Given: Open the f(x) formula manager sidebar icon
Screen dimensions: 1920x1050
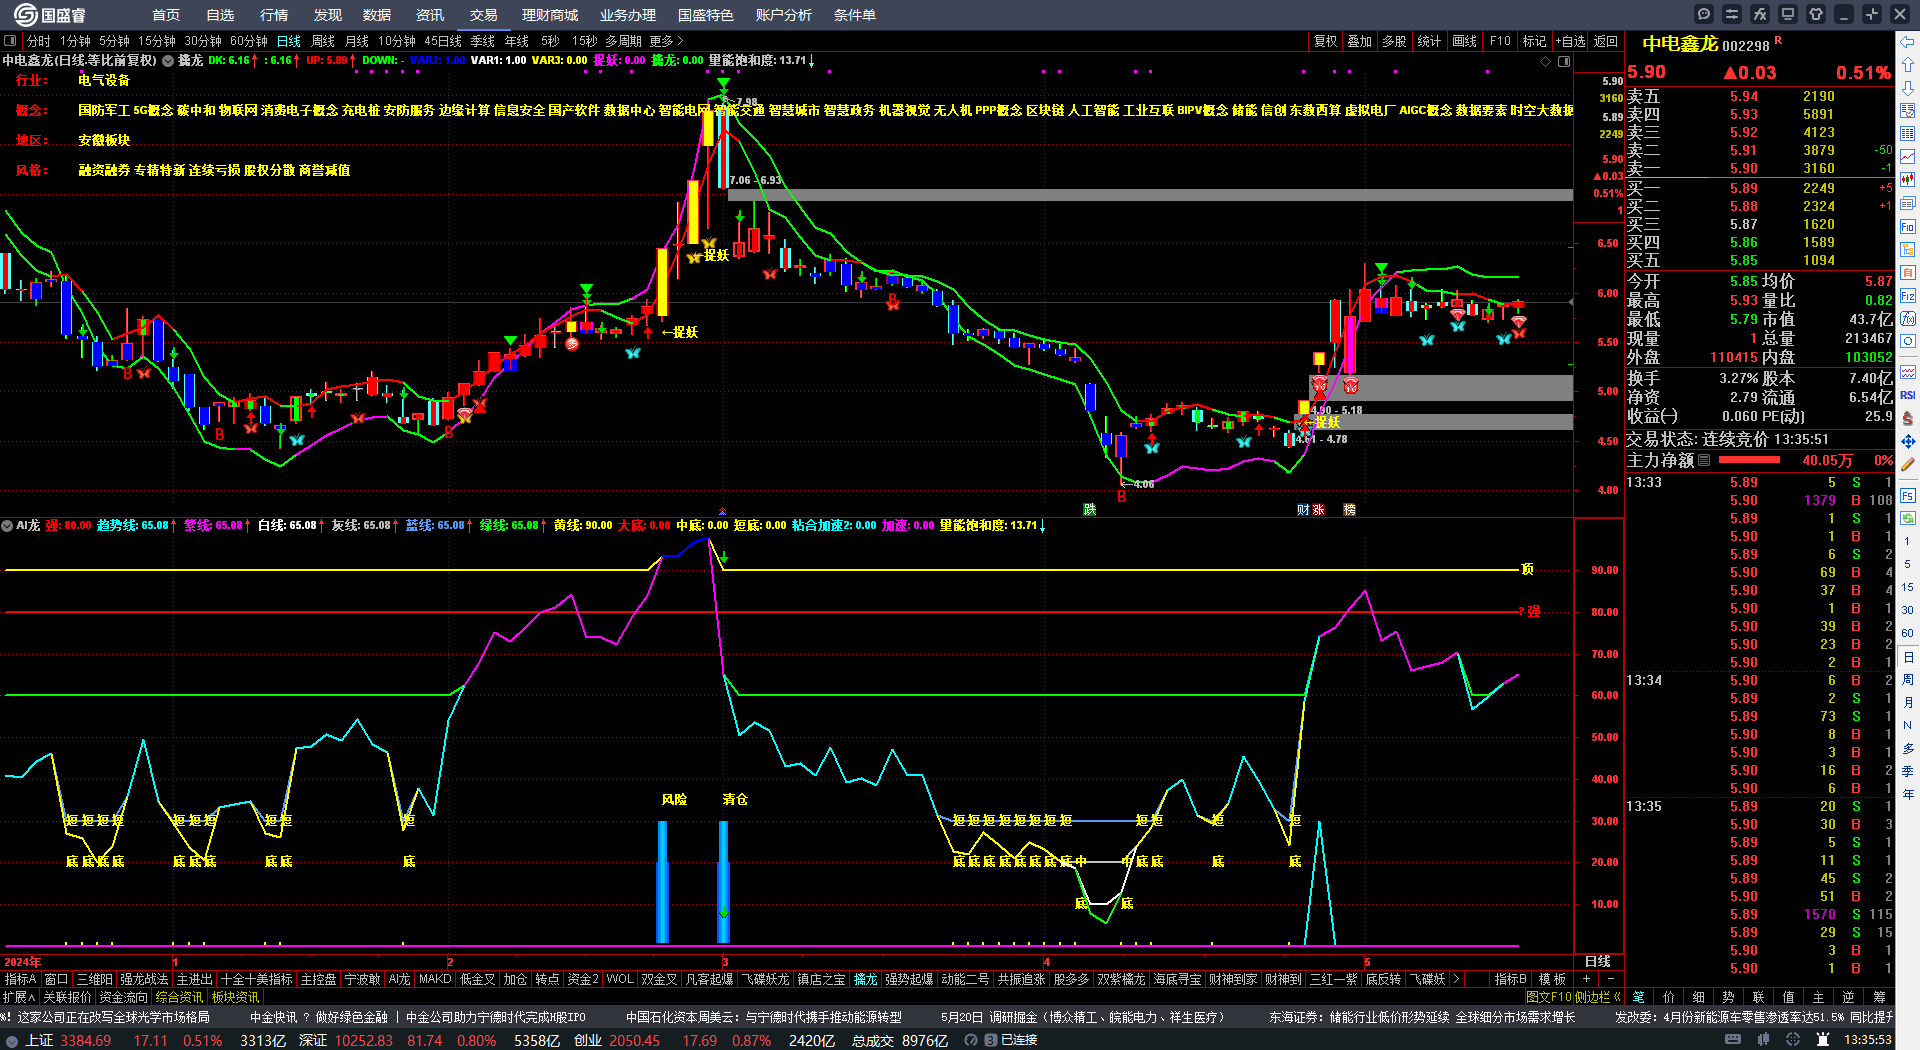Looking at the screenshot, I should pos(1908,318).
